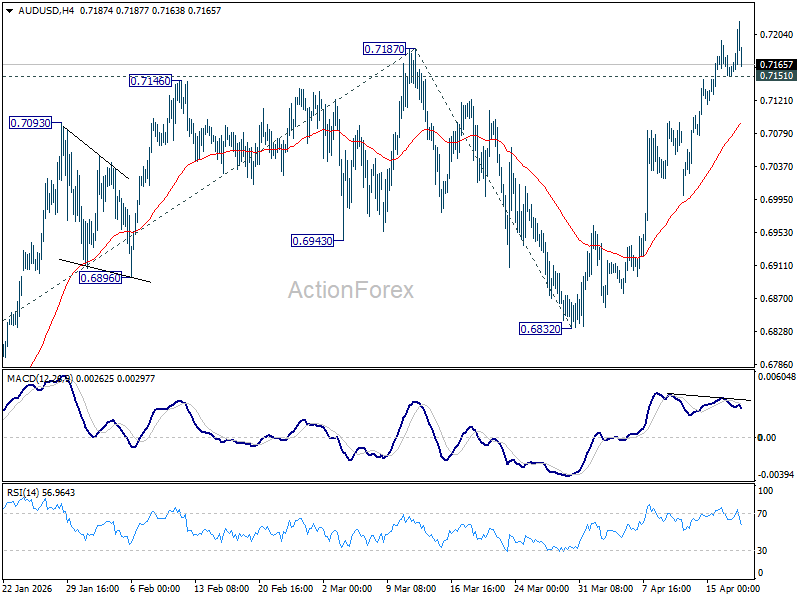Click the 13 Feb 08:00 time label
The height and width of the screenshot is (600, 800).
[221, 588]
